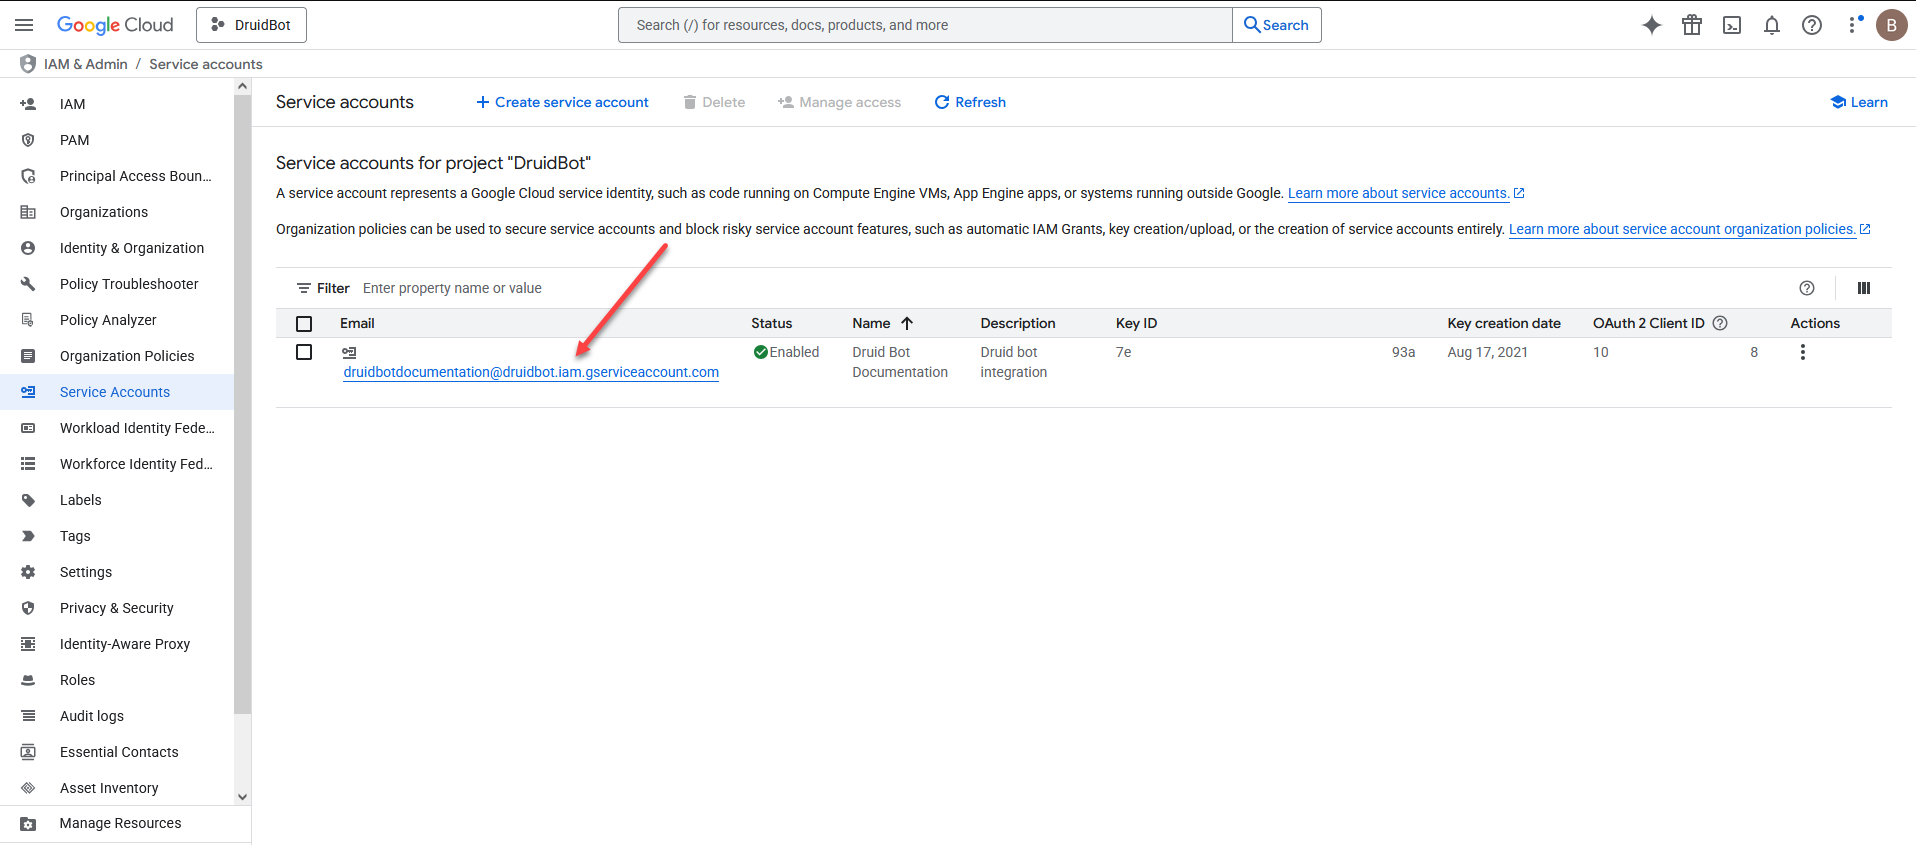Select Service Accounts in sidebar
The height and width of the screenshot is (845, 1916).
click(x=115, y=392)
